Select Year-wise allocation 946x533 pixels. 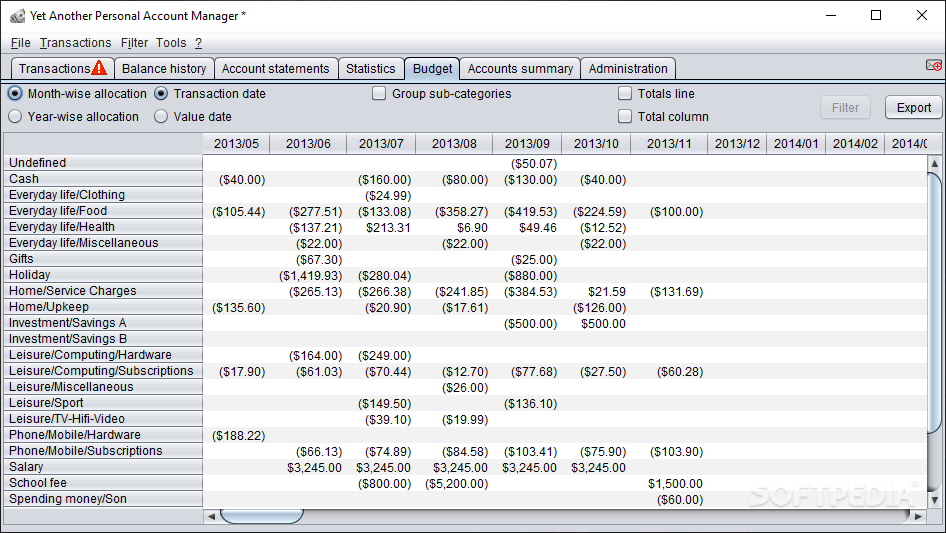(73, 116)
